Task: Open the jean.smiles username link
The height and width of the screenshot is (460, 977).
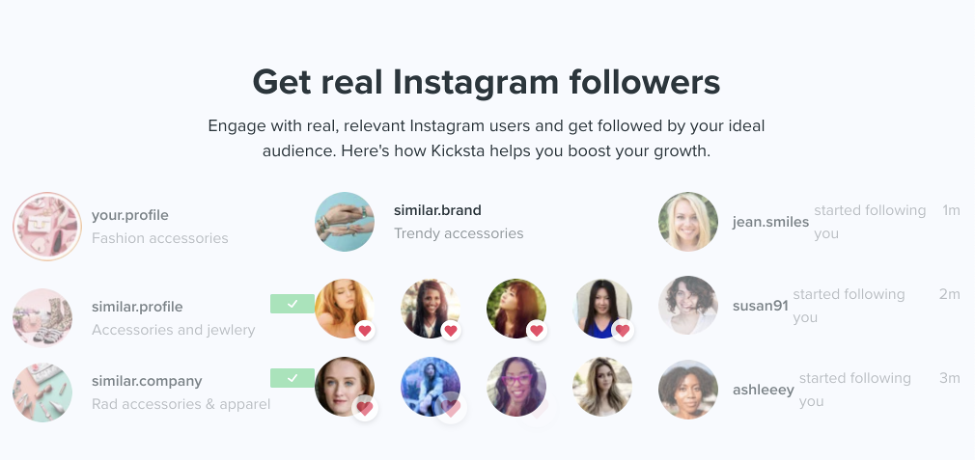Action: tap(771, 222)
